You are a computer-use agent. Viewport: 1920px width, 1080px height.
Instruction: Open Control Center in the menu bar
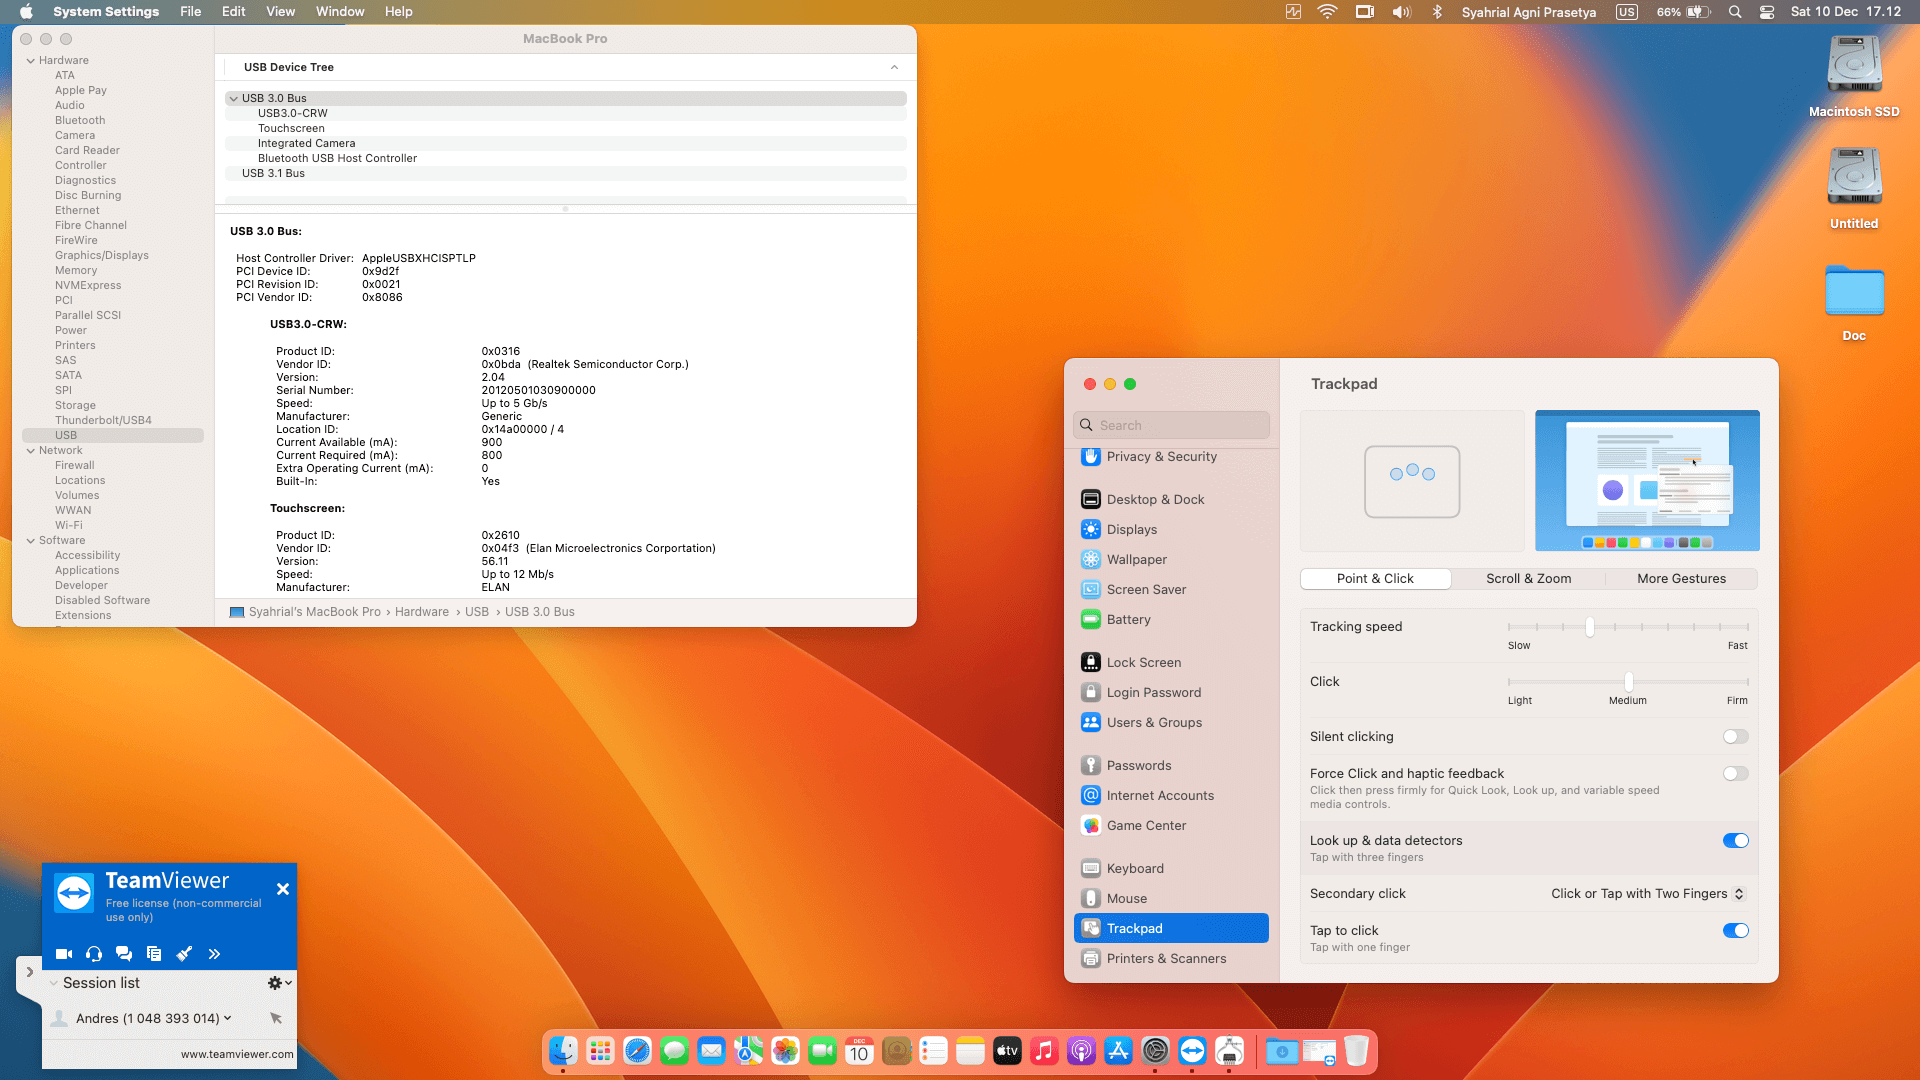pyautogui.click(x=1767, y=12)
